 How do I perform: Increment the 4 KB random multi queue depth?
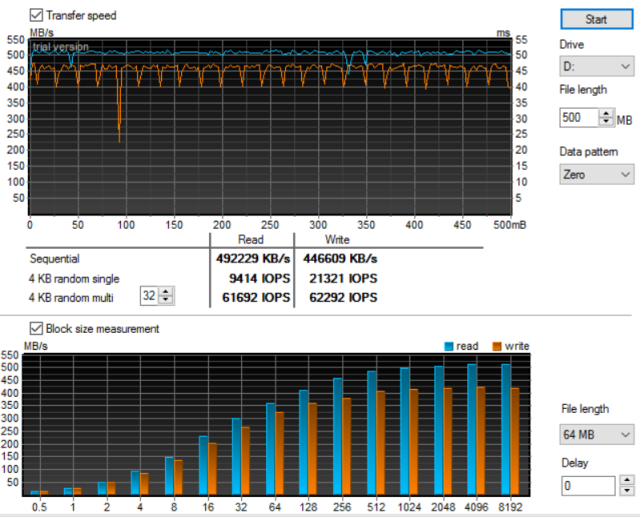pos(167,293)
